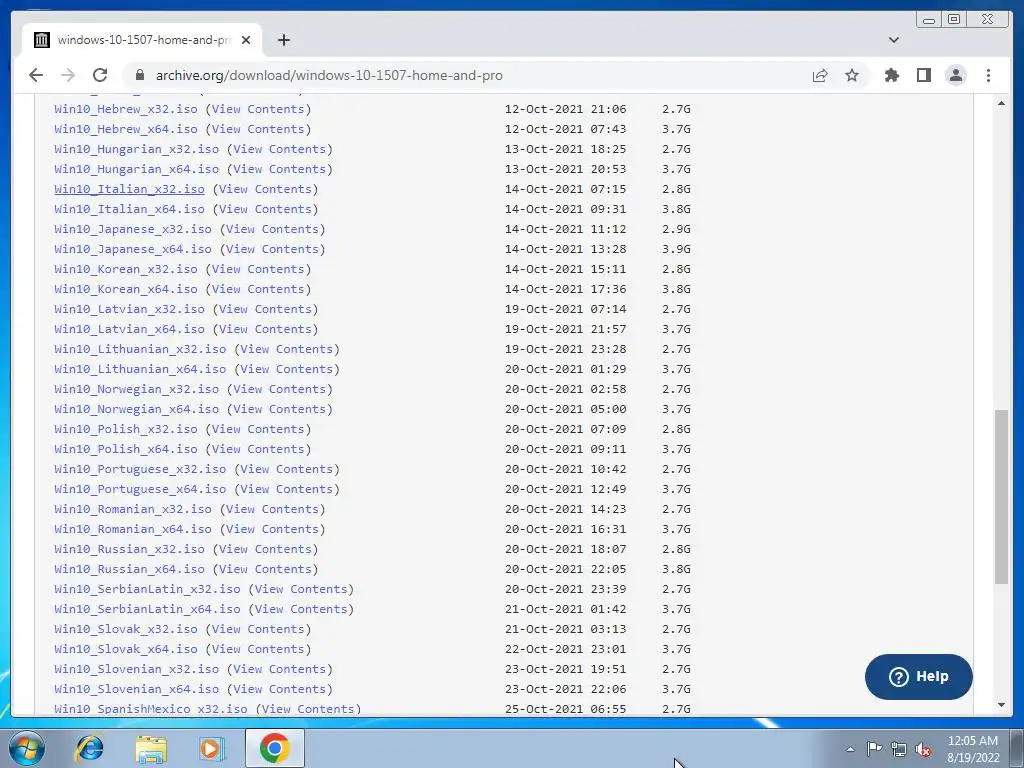Download Win10_Slovenian_x32.iso
The width and height of the screenshot is (1024, 768).
click(136, 669)
